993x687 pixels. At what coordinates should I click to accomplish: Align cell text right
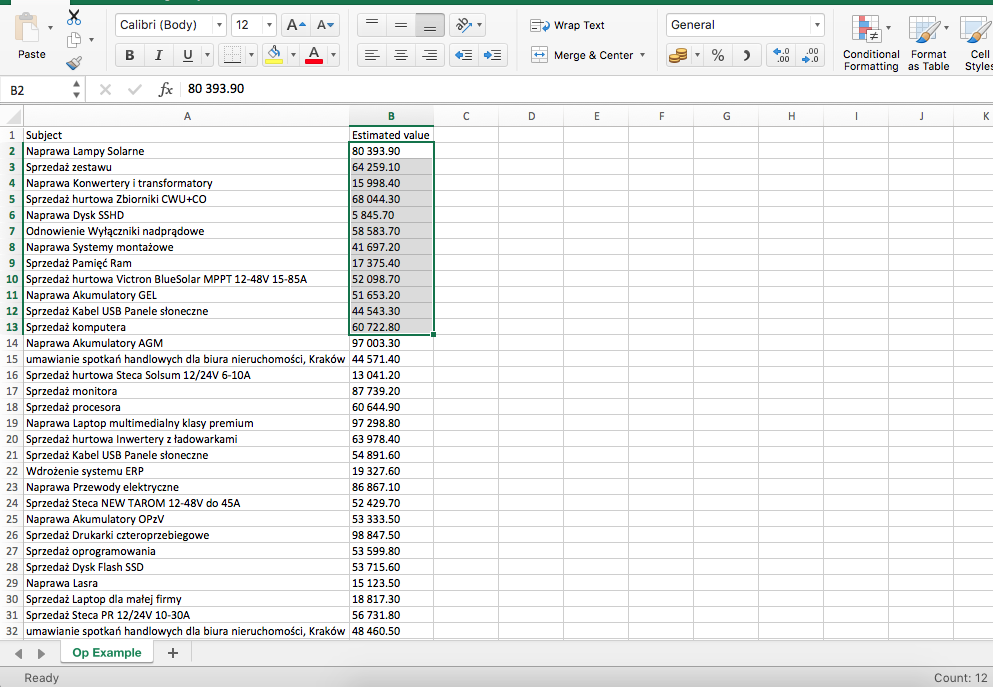(x=429, y=56)
